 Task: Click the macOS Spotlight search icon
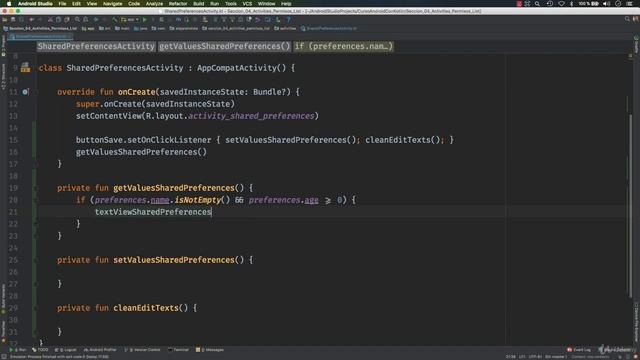point(538,3)
